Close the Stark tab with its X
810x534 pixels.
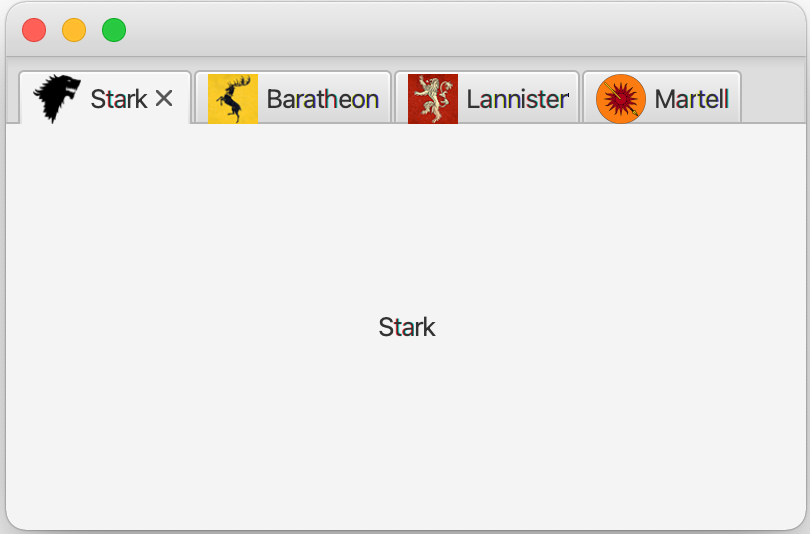(x=164, y=98)
